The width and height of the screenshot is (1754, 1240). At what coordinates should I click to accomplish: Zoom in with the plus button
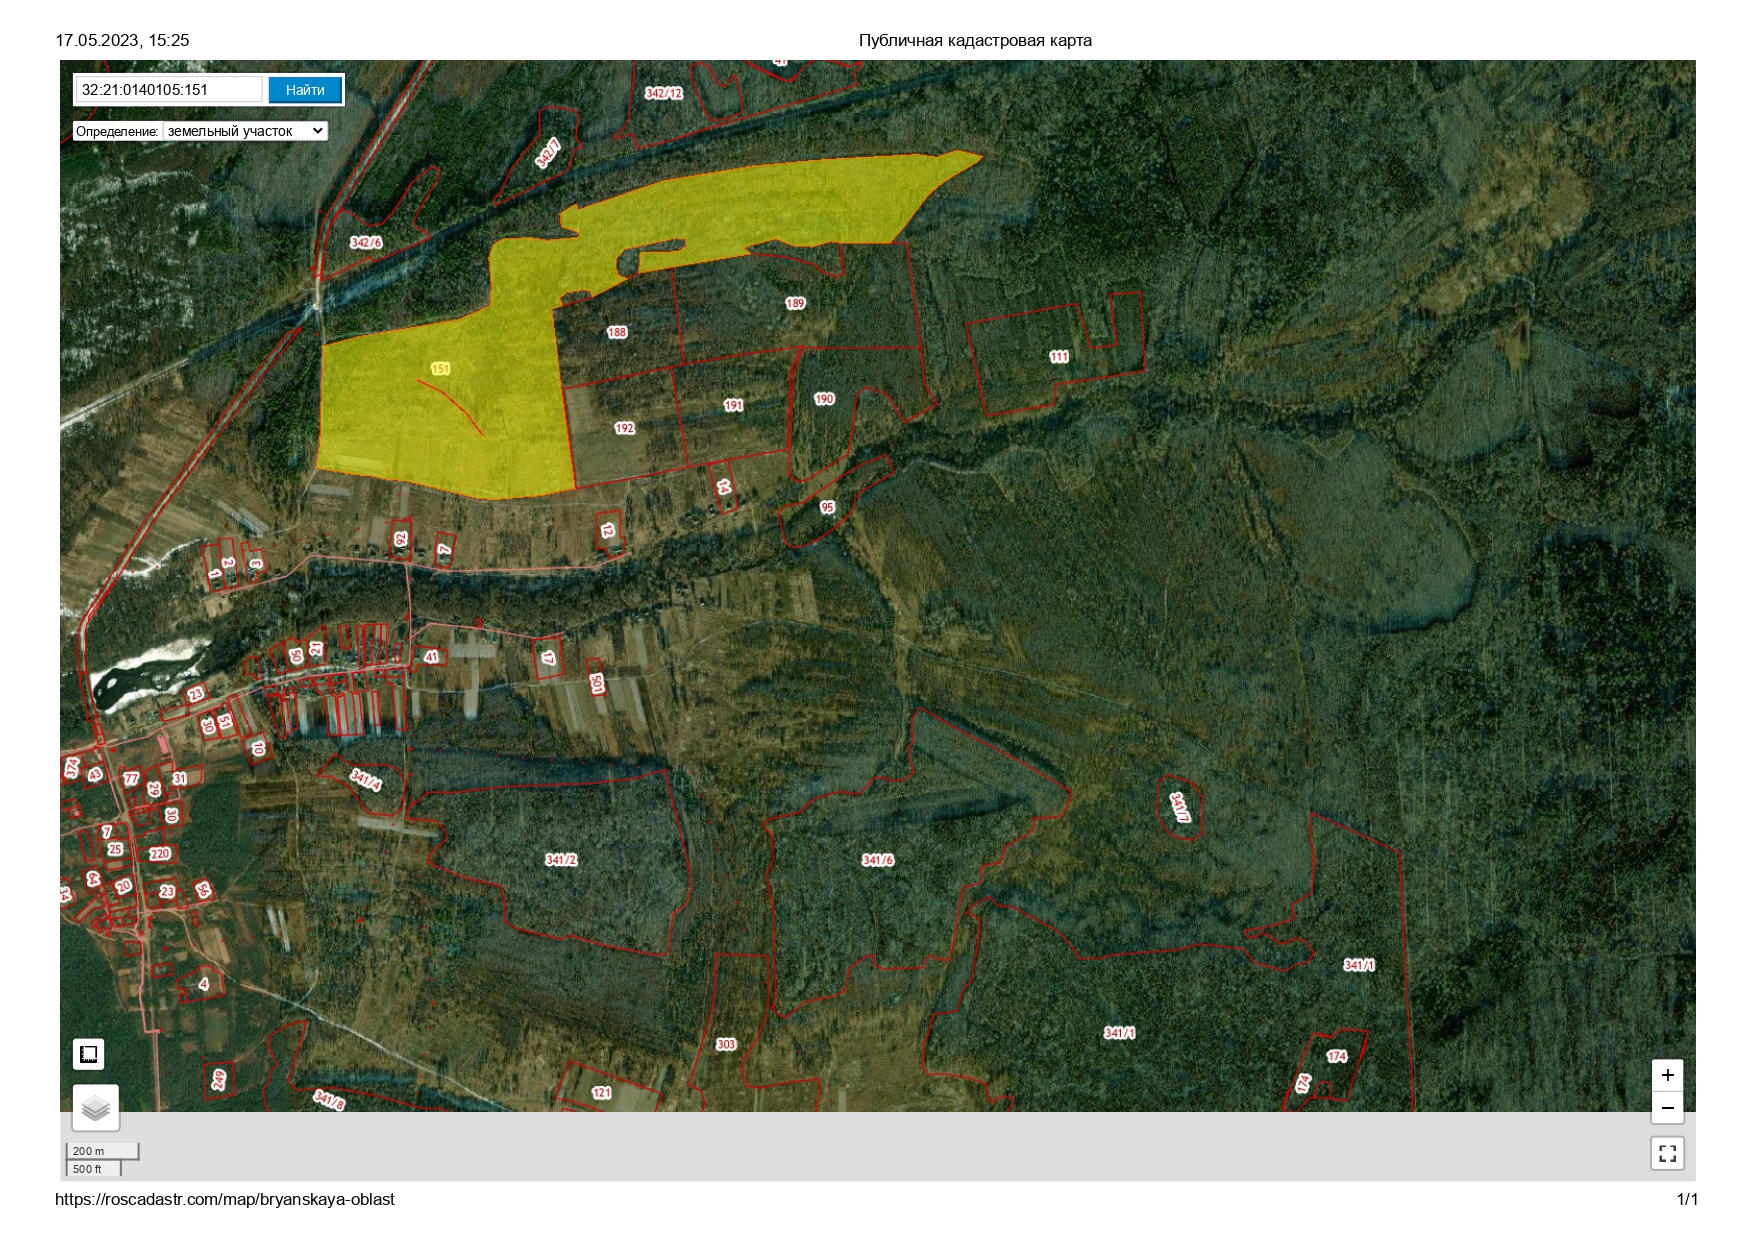click(x=1667, y=1075)
